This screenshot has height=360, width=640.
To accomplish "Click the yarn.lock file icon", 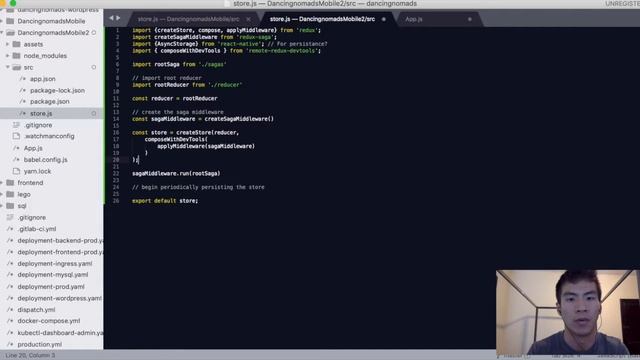I will [x=16, y=171].
